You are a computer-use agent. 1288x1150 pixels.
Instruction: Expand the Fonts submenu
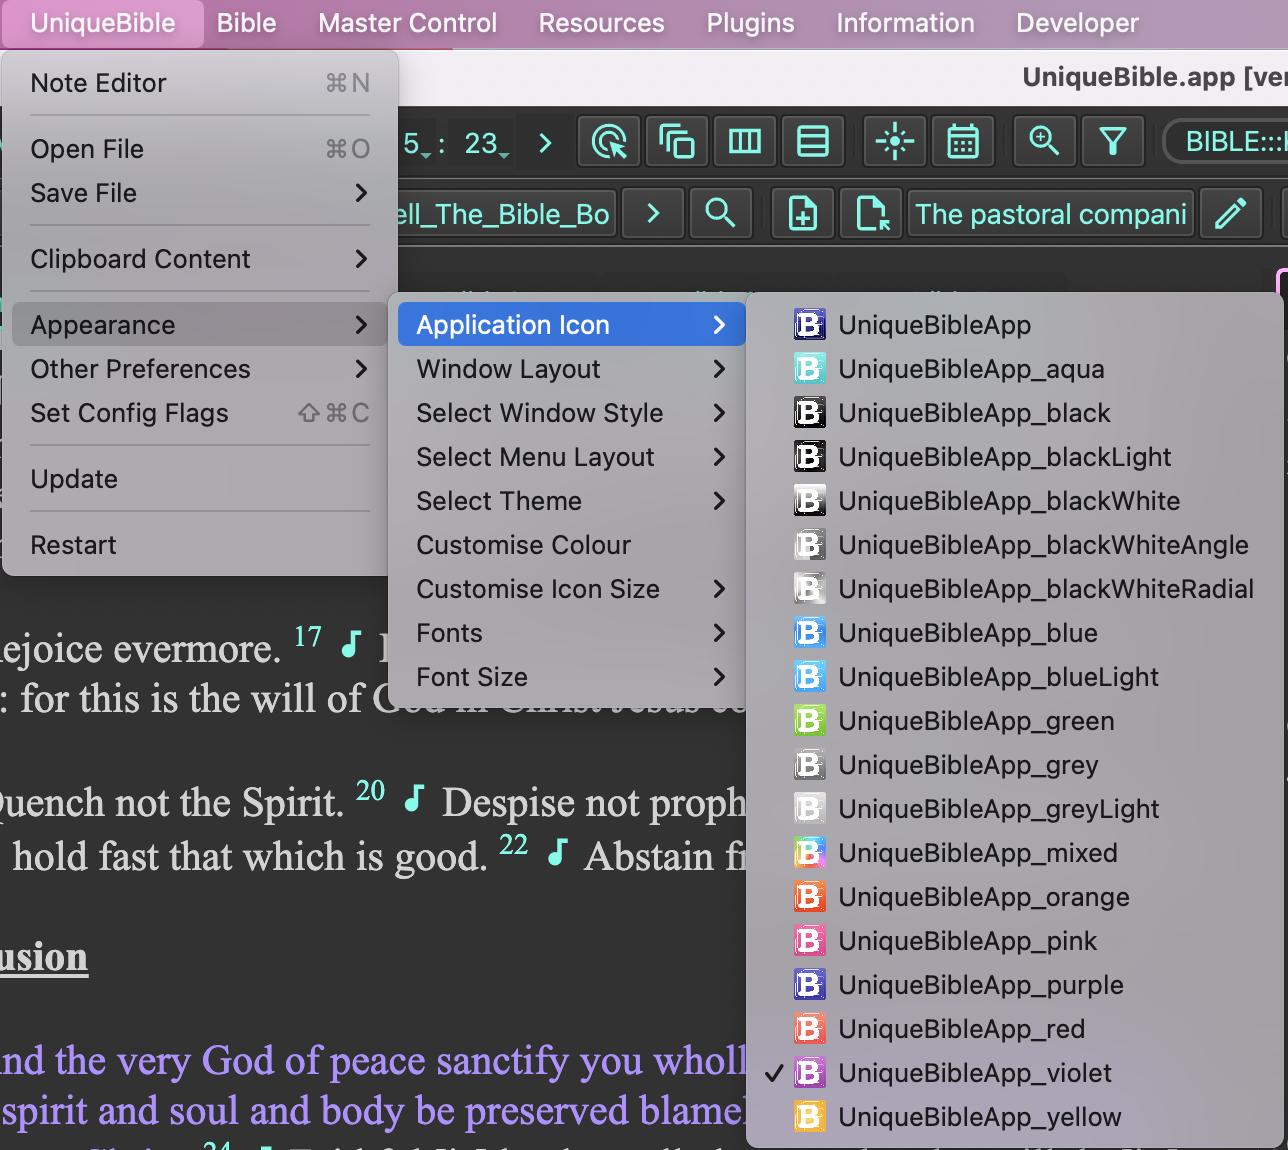point(571,633)
